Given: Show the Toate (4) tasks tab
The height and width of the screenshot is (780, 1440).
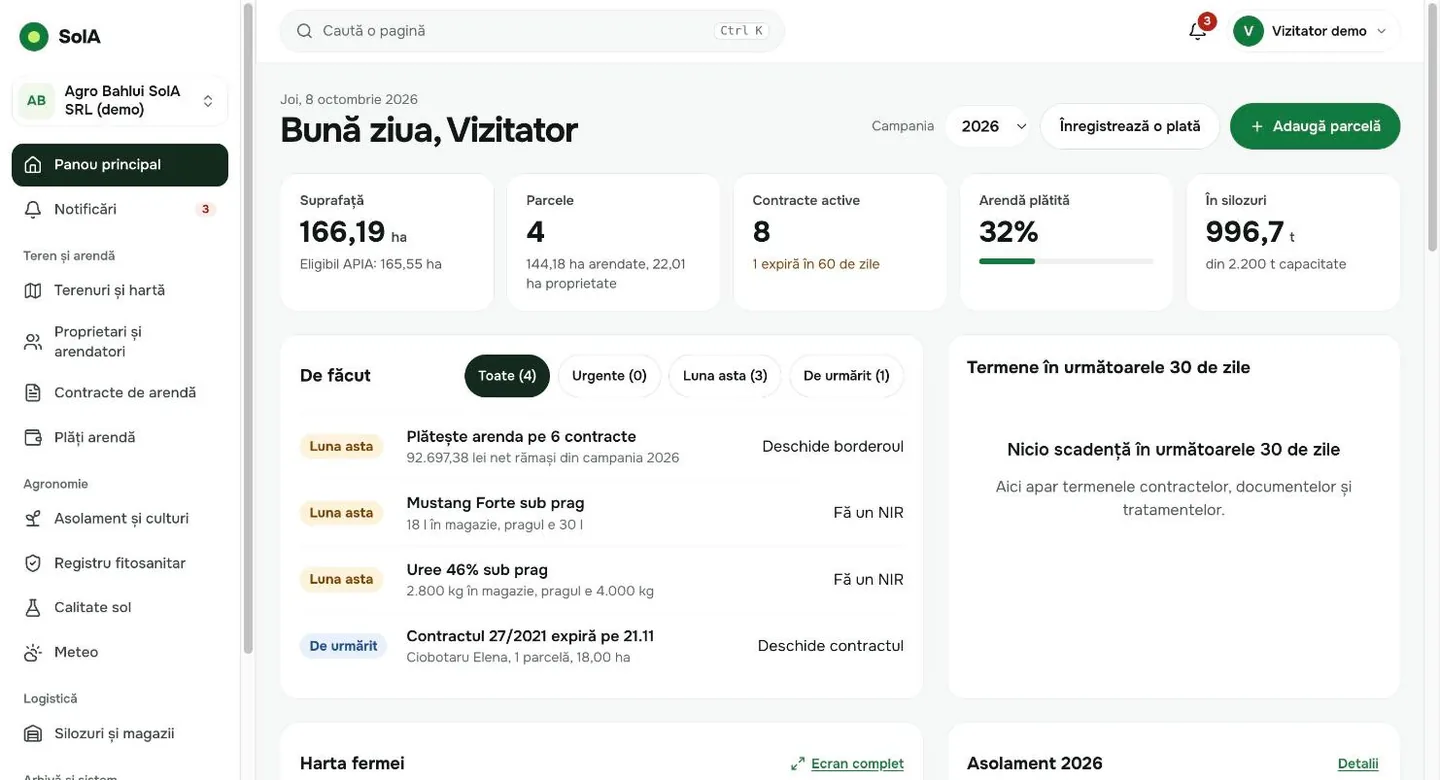Looking at the screenshot, I should coord(507,376).
